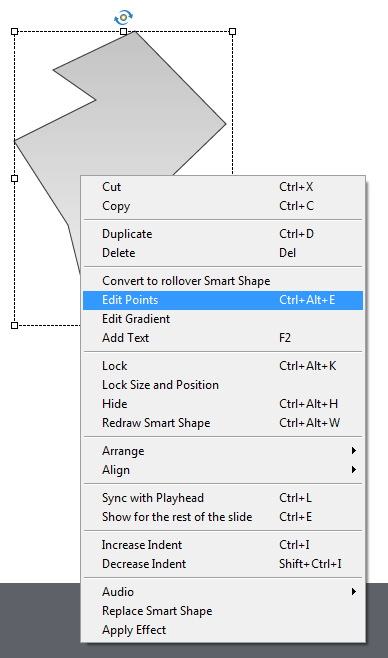This screenshot has height=658, width=388.
Task: Click the bottom-left resize handle
Action: tap(14, 325)
